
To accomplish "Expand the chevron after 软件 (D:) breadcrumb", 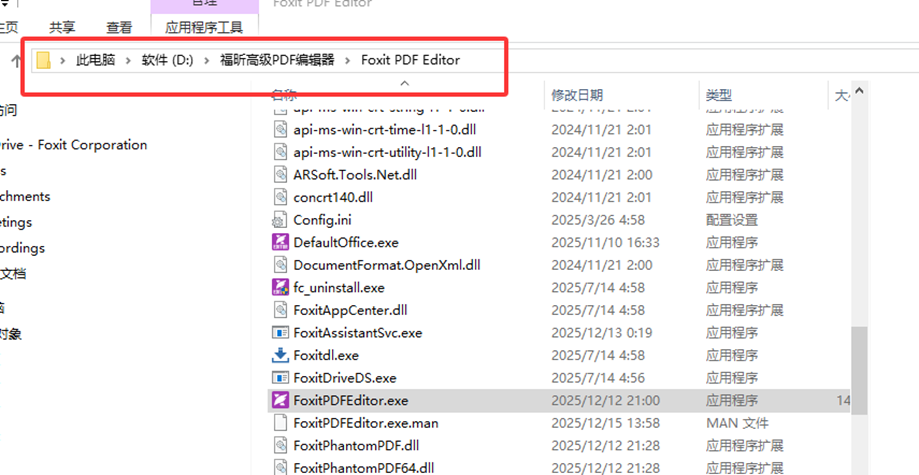I will tap(207, 60).
